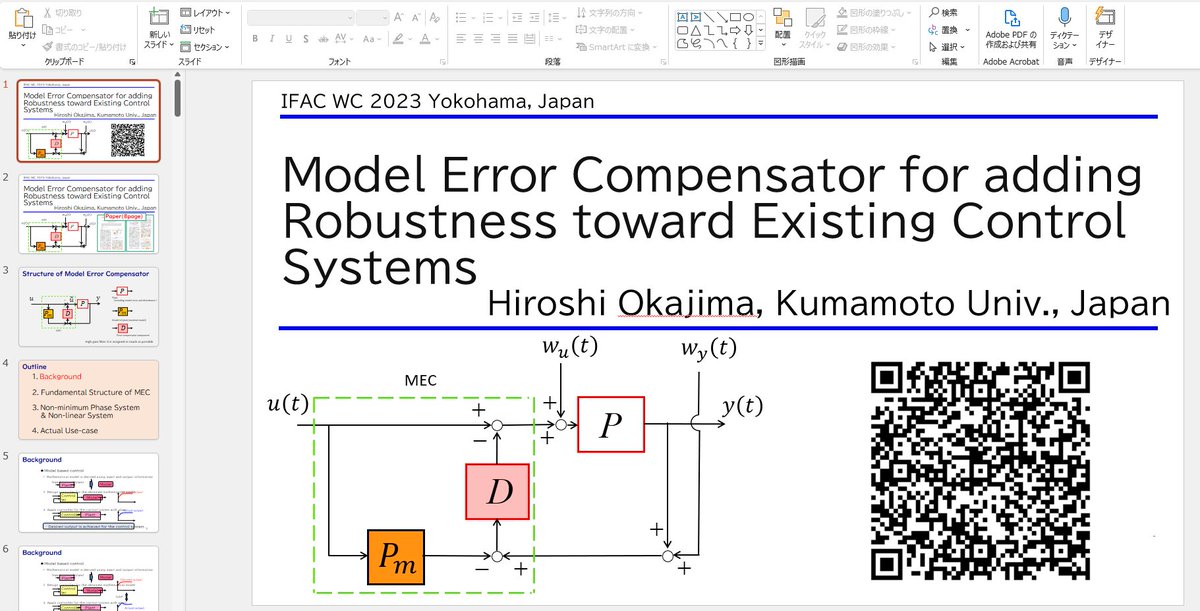Select the Format Painter (書式のコピー/貼り付け) brush
Image resolution: width=1200 pixels, height=611 pixels.
(48, 46)
